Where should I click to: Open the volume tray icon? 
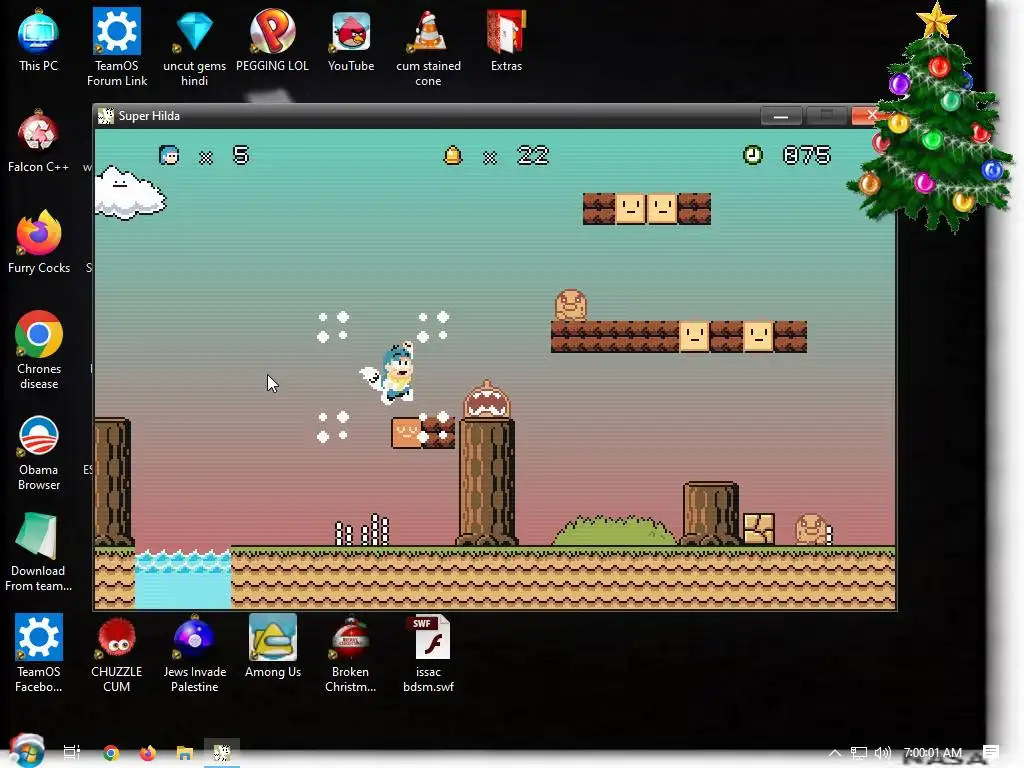882,753
